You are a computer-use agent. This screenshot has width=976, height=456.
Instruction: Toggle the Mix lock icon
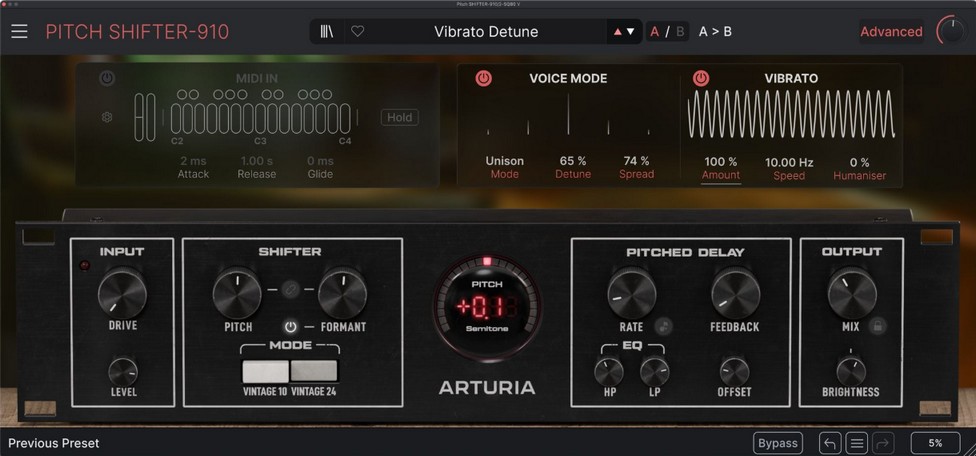tap(878, 326)
